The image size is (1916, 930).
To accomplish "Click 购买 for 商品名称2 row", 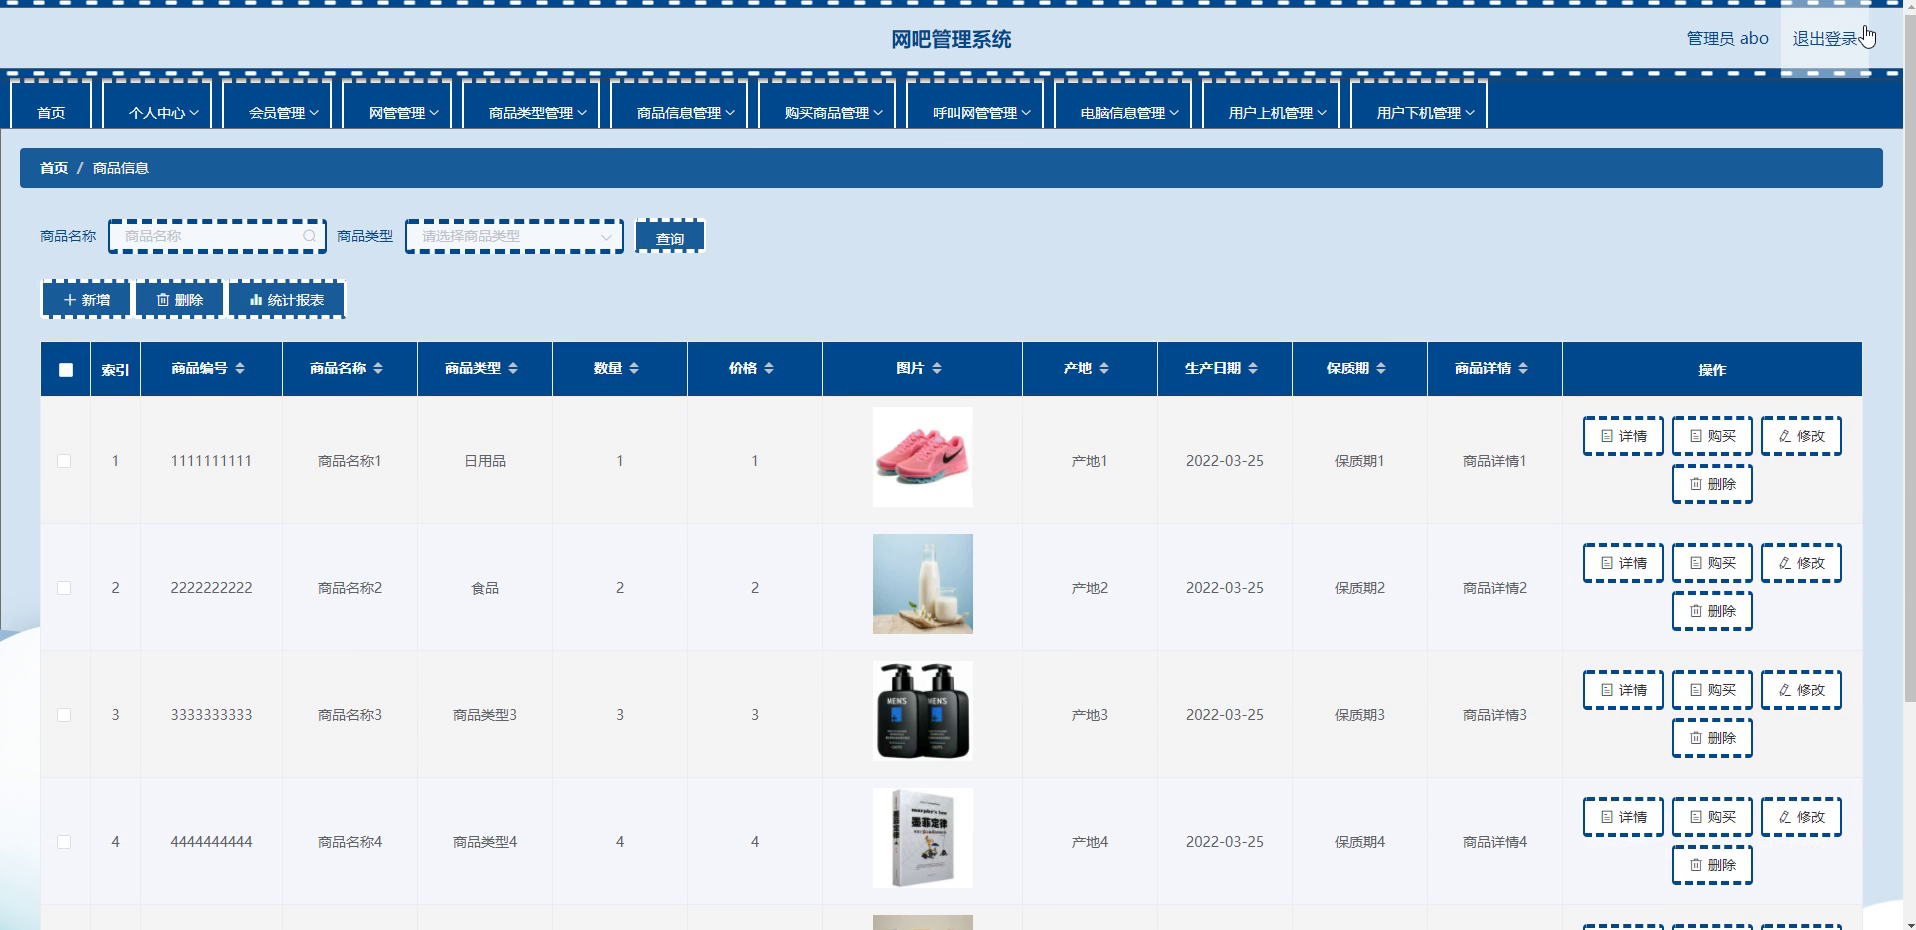I will [1712, 563].
